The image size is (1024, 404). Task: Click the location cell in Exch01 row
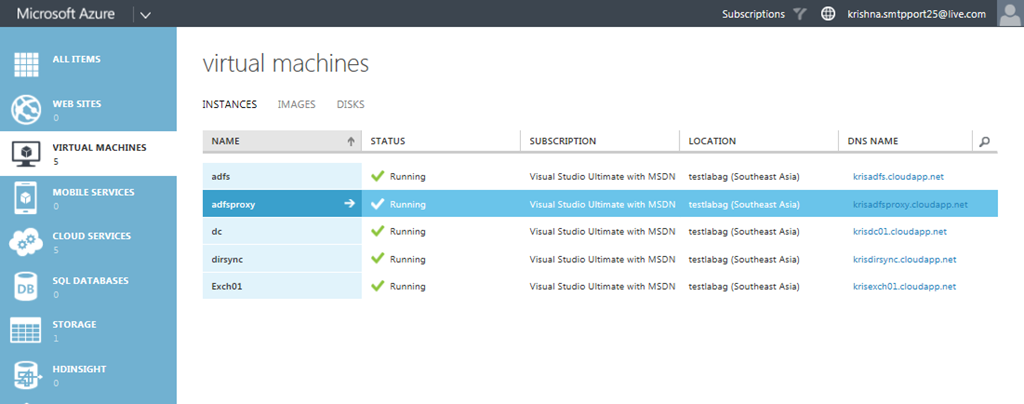coord(744,287)
